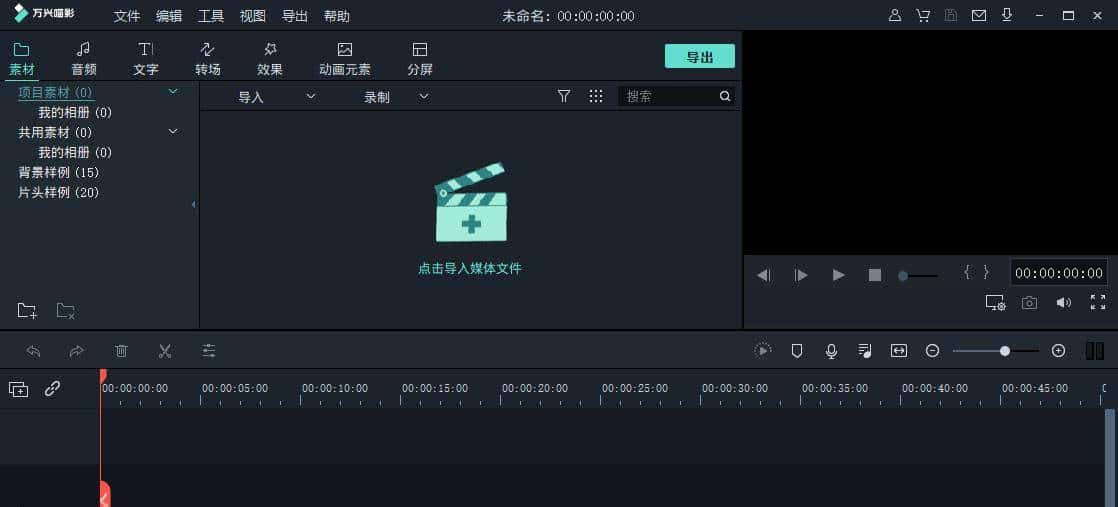Step back to previous frame

764,275
